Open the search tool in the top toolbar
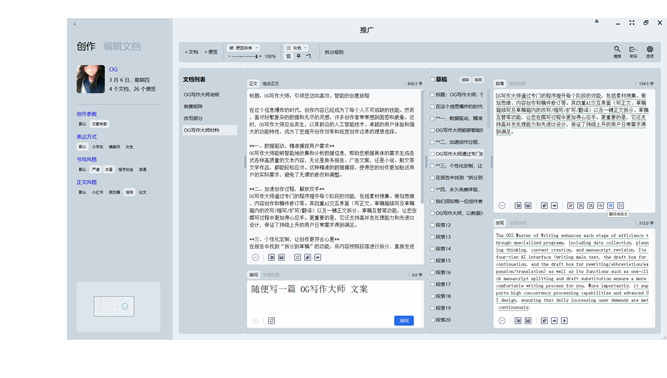667x378 pixels. coord(617,51)
